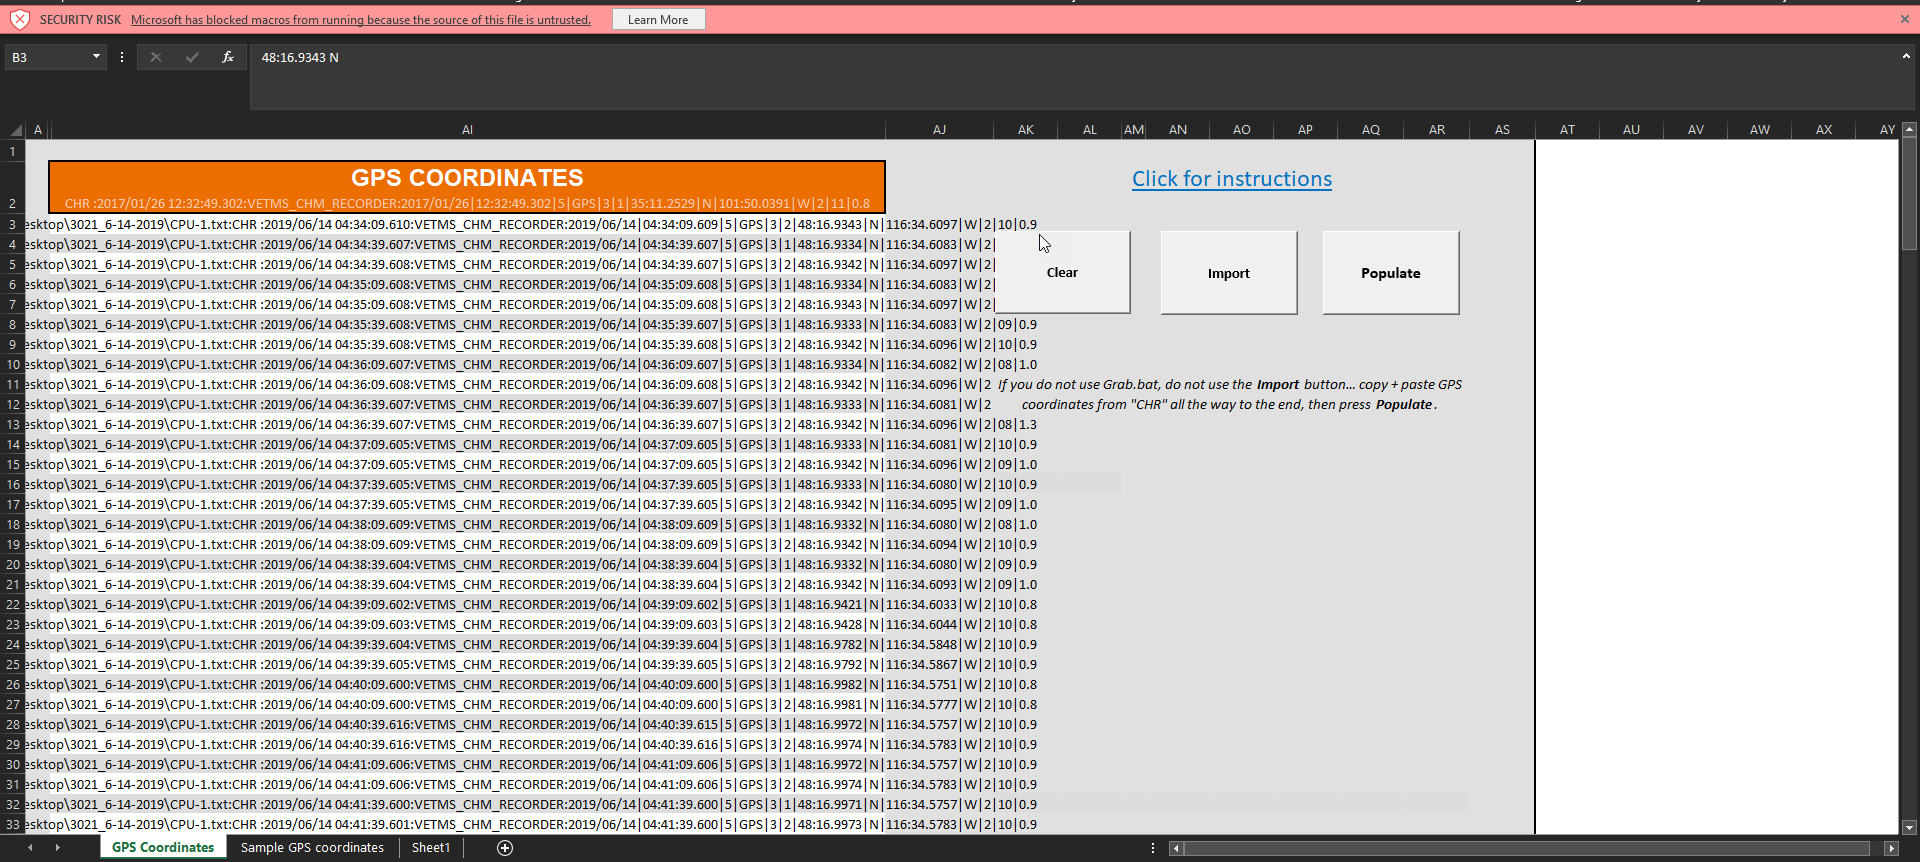1920x862 pixels.
Task: Click the next sheet navigation arrow
Action: [58, 847]
